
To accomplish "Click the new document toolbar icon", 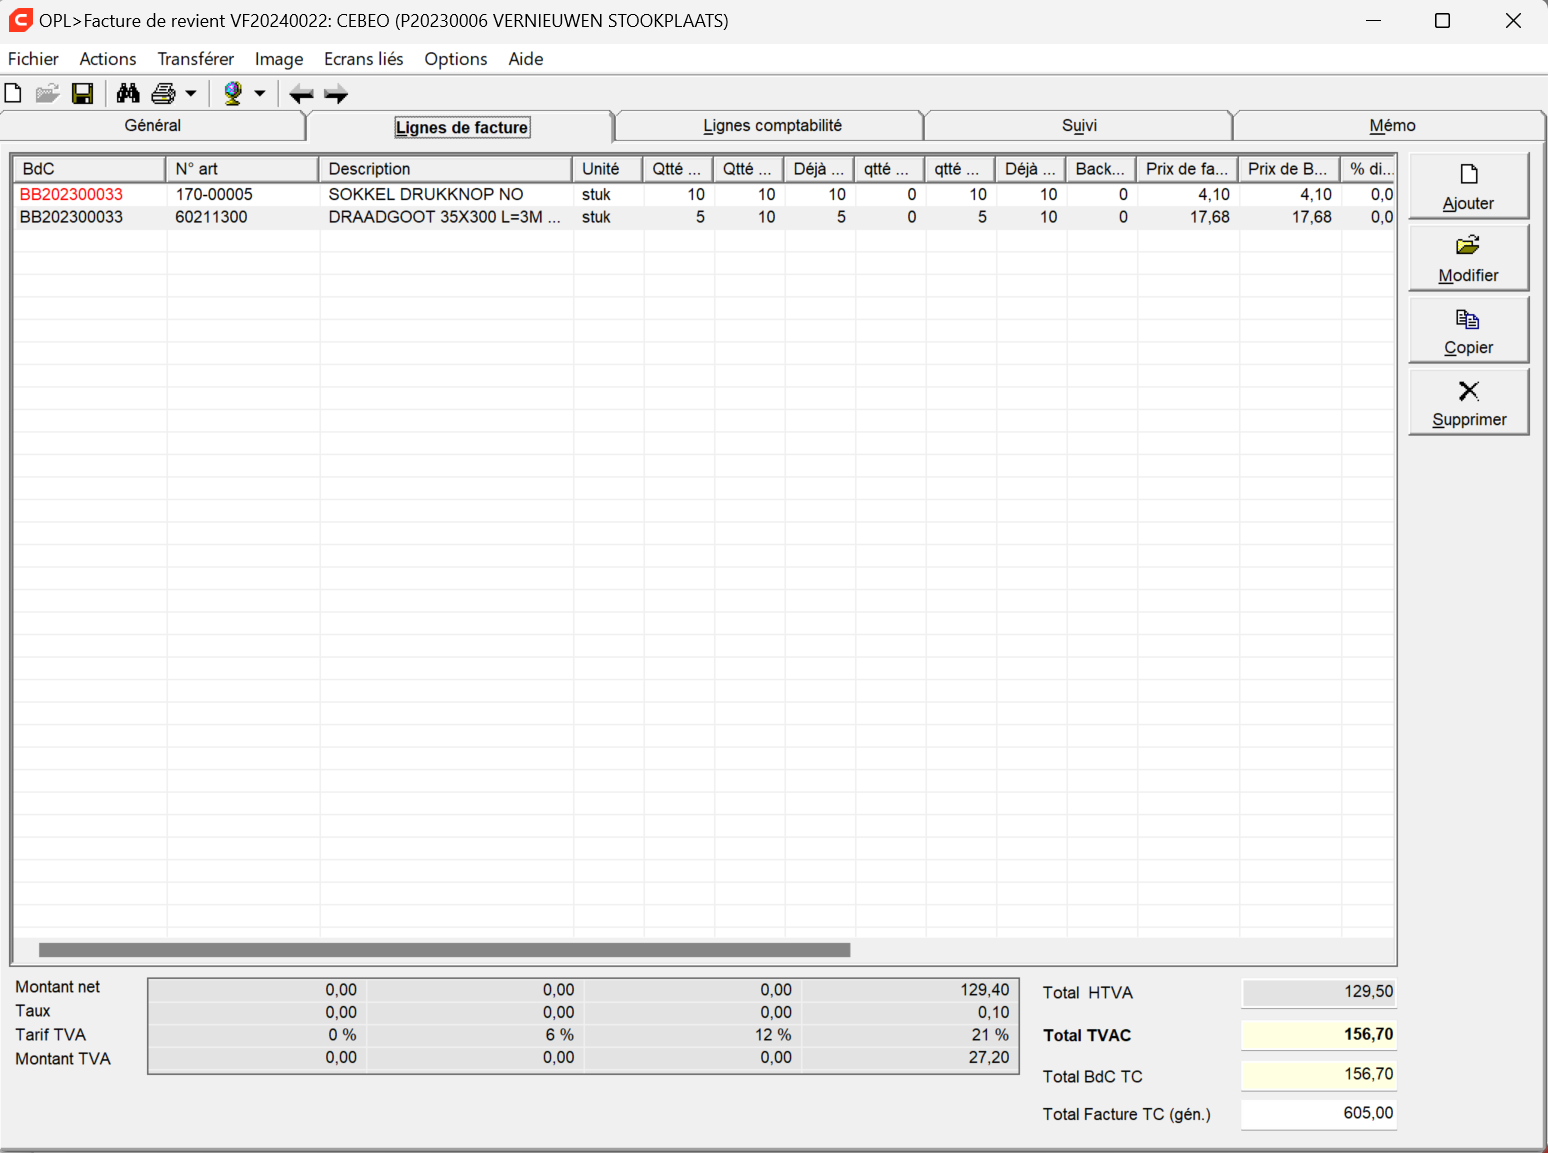I will 13,94.
